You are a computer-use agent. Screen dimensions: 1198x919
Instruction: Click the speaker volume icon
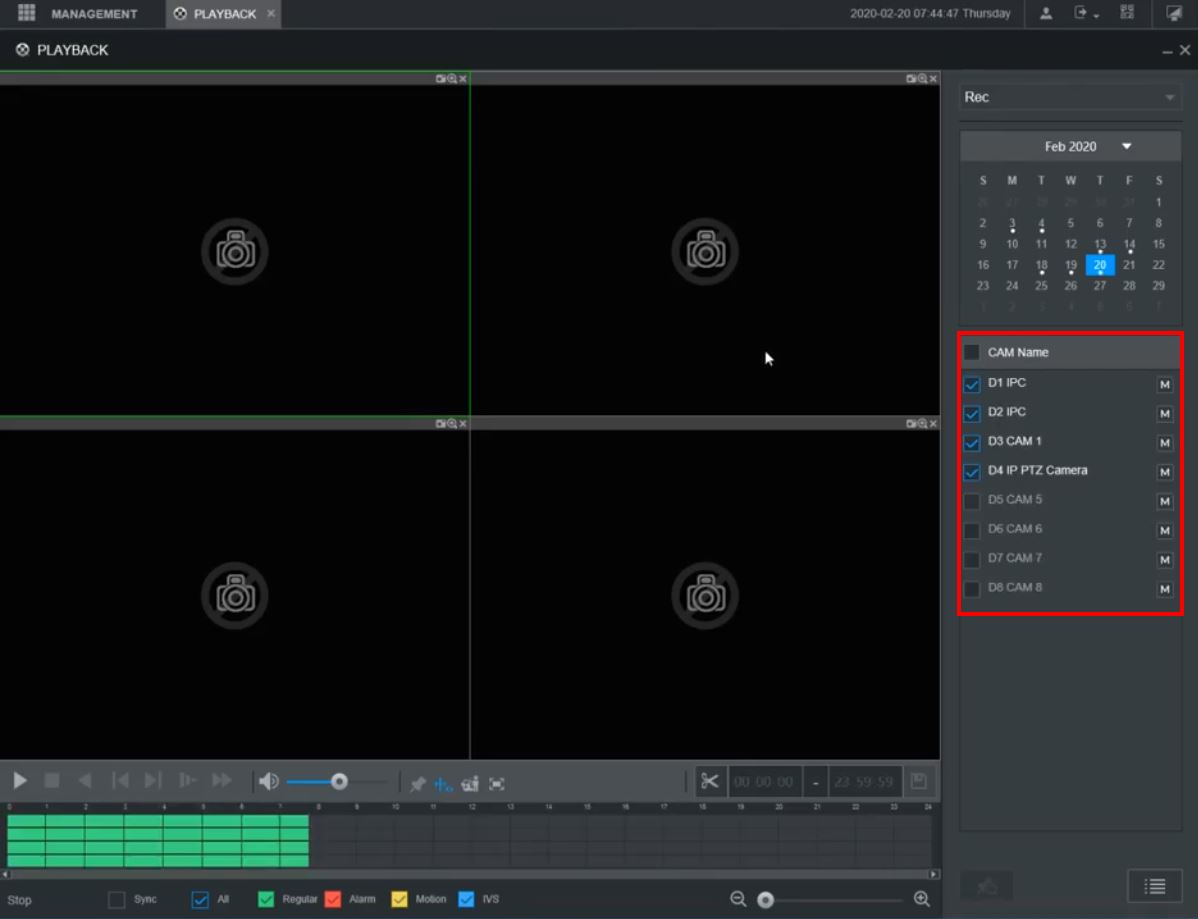click(x=268, y=781)
